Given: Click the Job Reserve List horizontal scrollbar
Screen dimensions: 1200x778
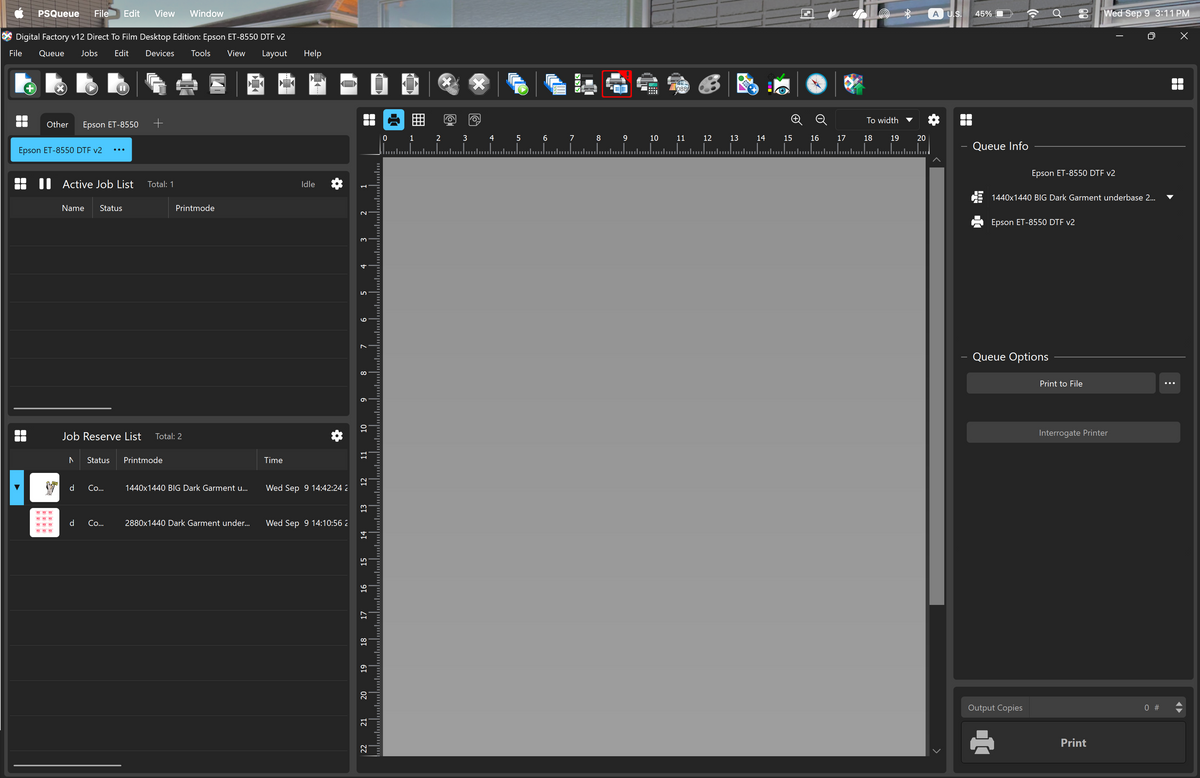Looking at the screenshot, I should [67, 765].
